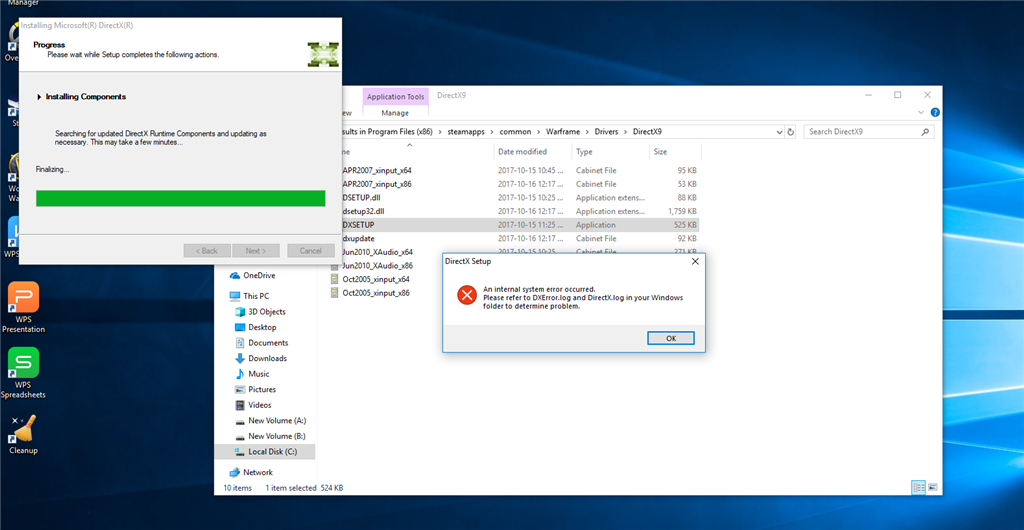Click the Installing Components arrow bullet

pos(40,97)
